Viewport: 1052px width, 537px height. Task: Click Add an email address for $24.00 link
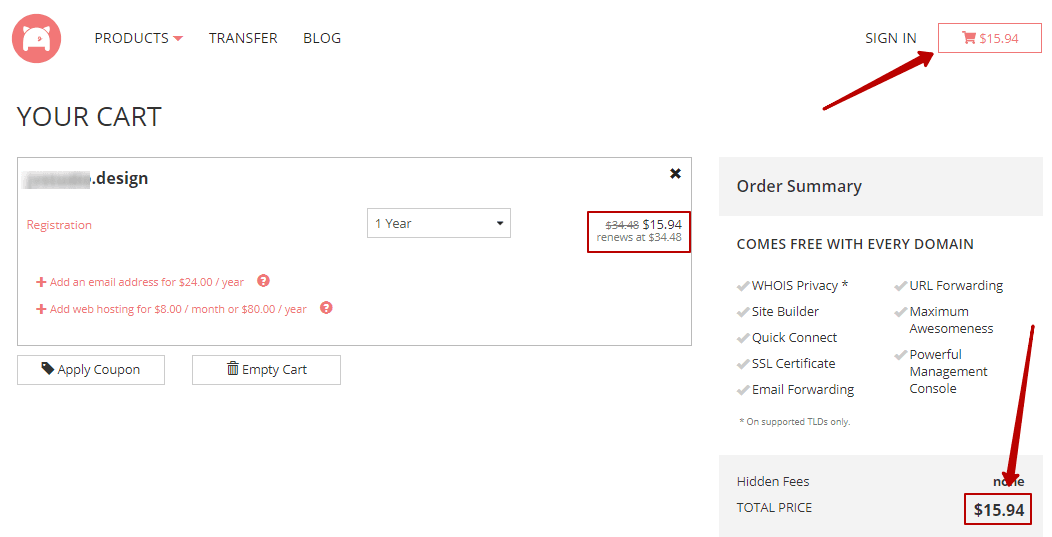point(147,282)
